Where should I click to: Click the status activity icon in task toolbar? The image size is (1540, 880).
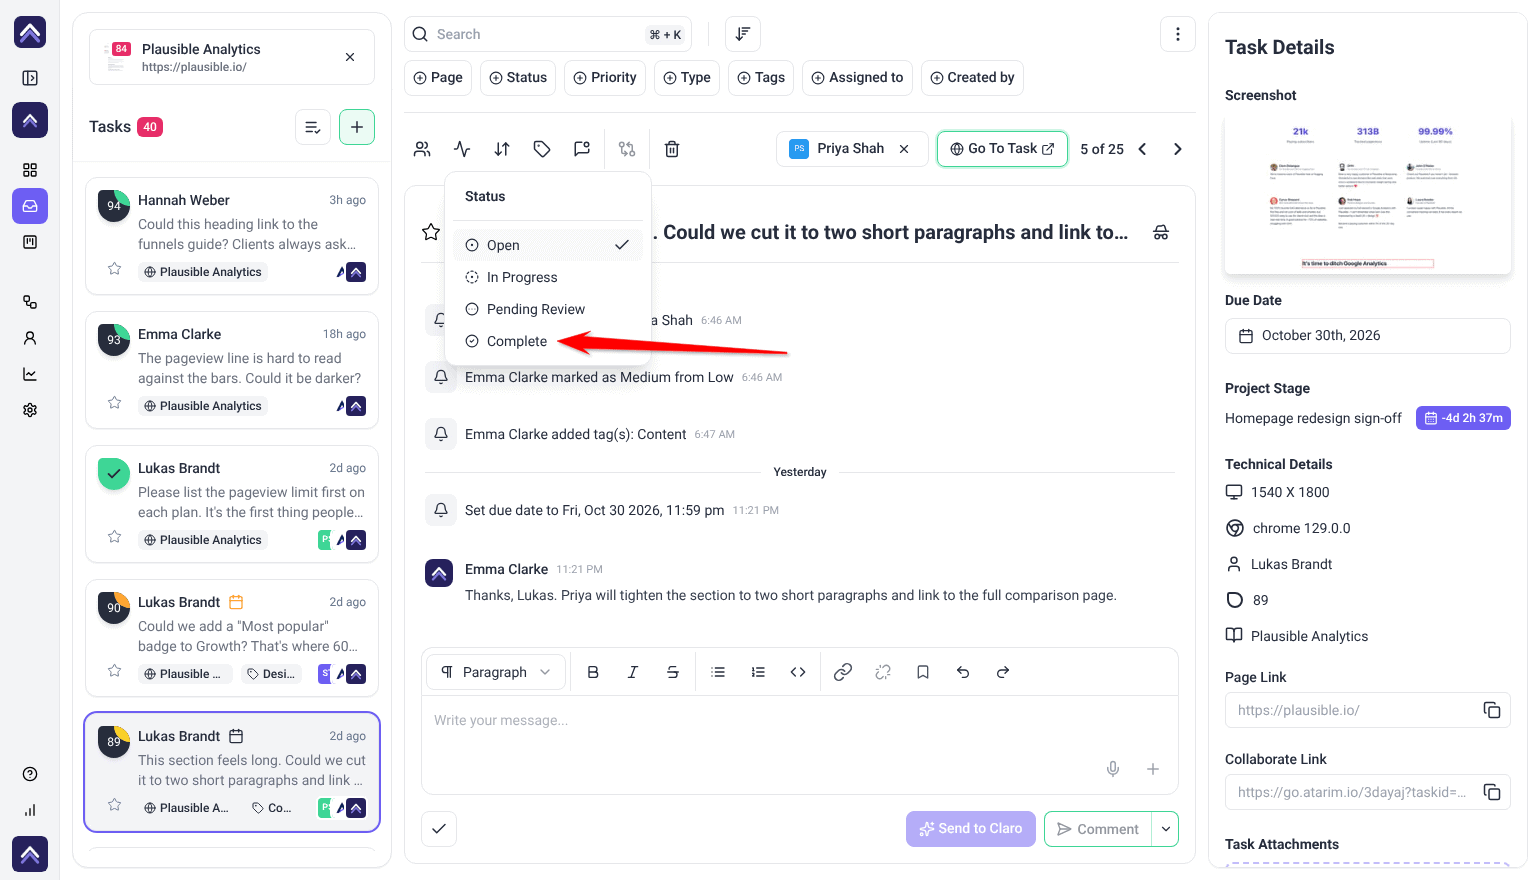pyautogui.click(x=462, y=149)
